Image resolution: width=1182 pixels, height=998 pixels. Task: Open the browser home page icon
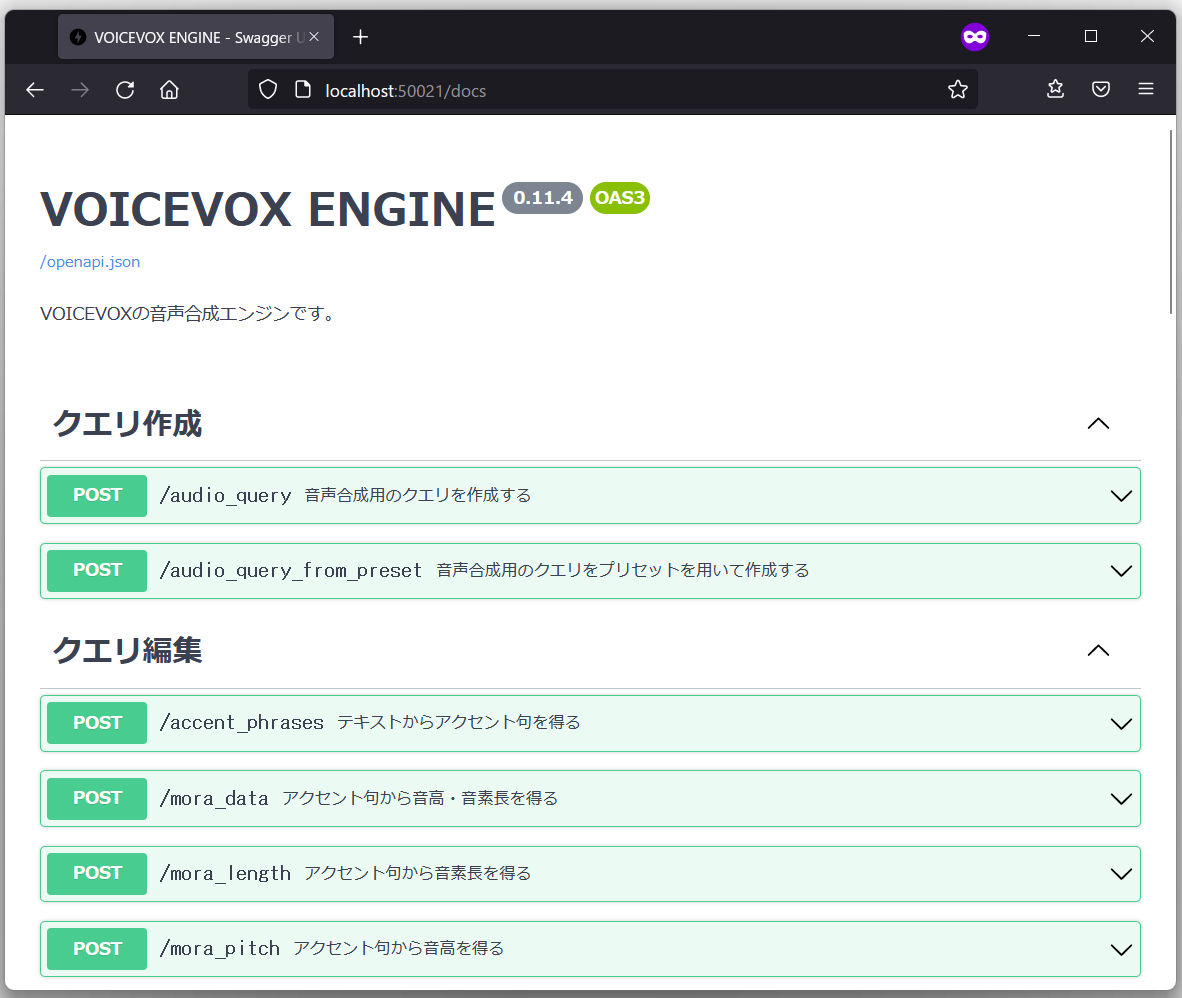(170, 90)
